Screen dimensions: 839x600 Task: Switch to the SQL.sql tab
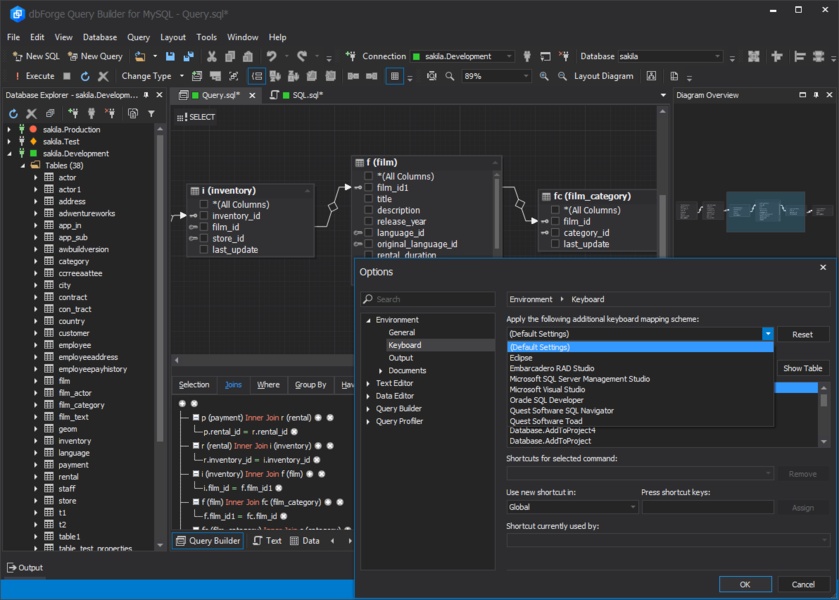306,96
